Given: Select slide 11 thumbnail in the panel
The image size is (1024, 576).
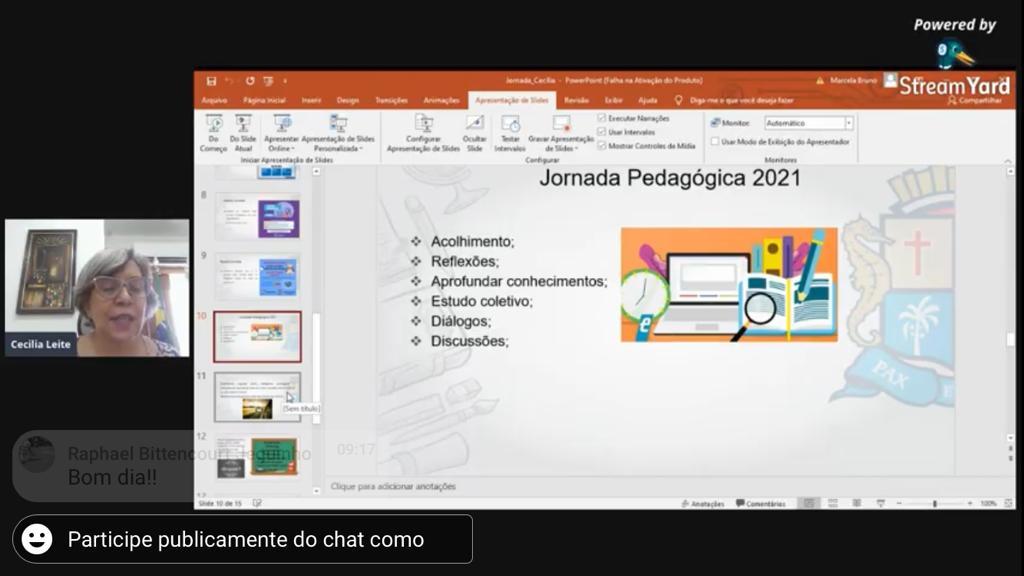Looking at the screenshot, I should pyautogui.click(x=257, y=397).
